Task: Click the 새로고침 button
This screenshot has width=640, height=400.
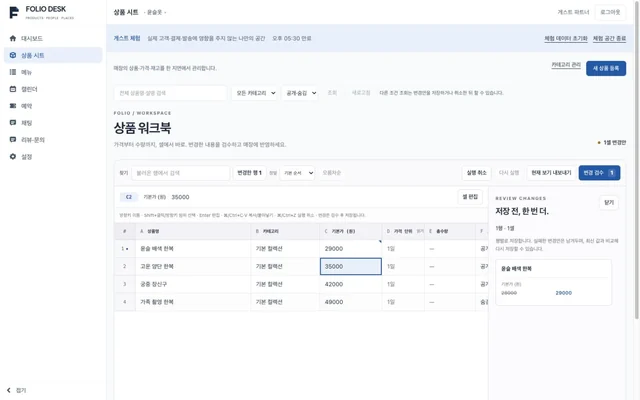Action: (x=361, y=93)
